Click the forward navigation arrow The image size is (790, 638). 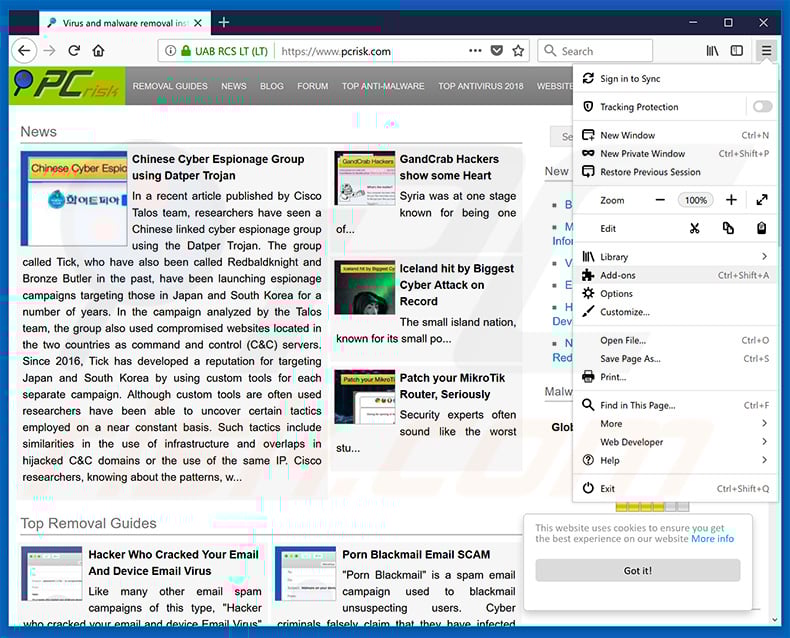pos(49,50)
